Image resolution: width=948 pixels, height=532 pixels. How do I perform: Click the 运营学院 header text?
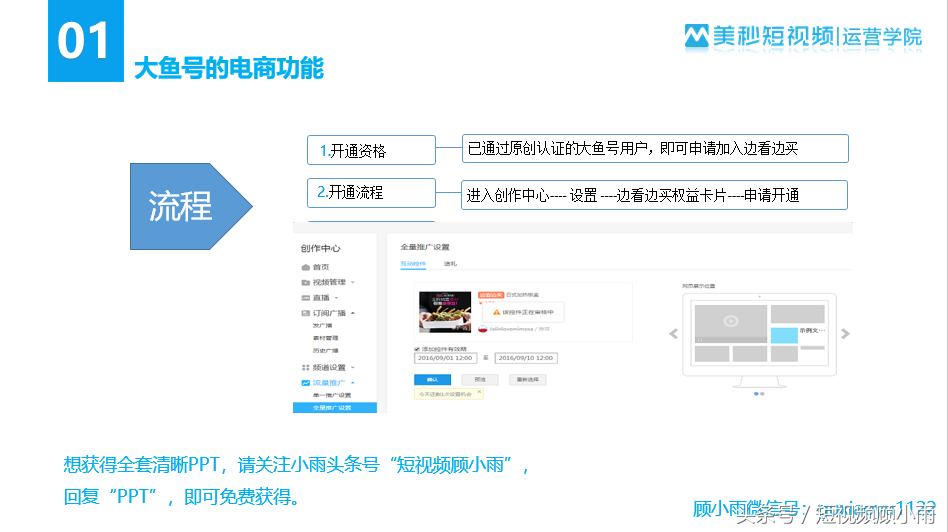click(x=881, y=36)
